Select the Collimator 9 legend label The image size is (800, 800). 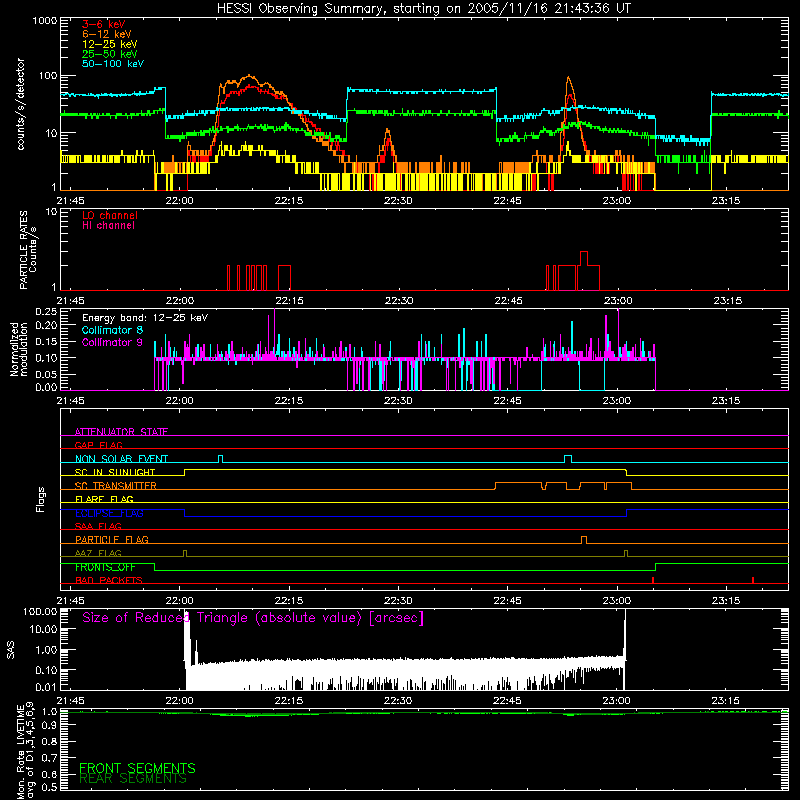pos(112,342)
